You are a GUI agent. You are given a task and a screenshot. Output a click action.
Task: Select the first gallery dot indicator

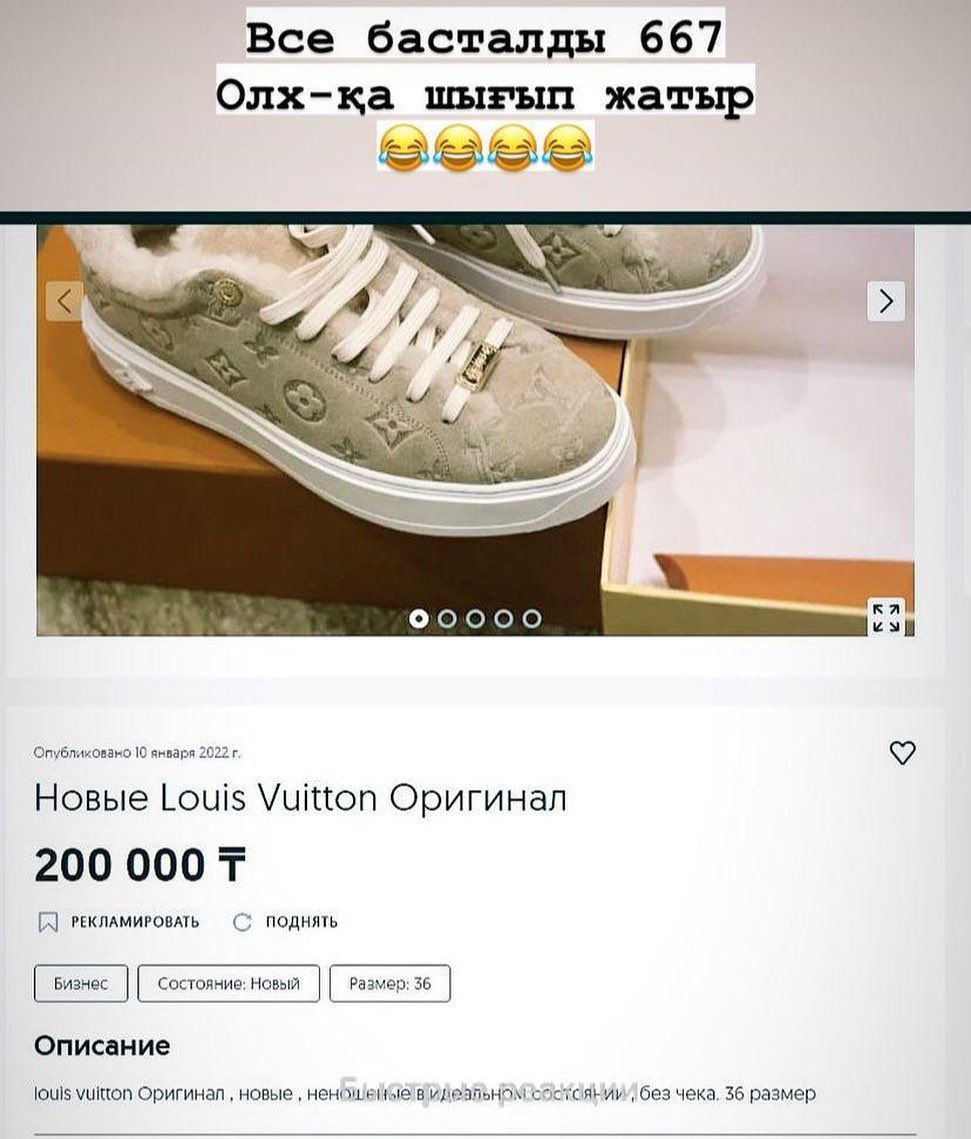click(x=418, y=618)
